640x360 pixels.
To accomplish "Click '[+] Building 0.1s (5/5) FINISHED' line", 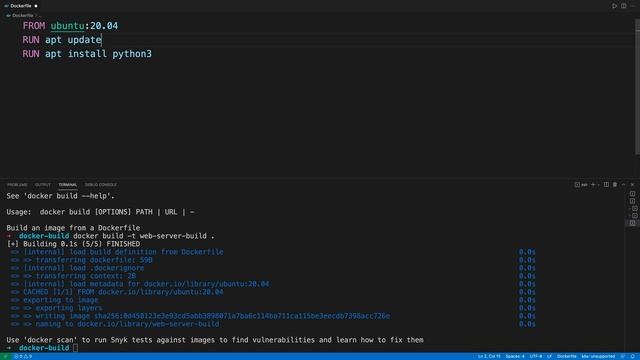I will [73, 244].
